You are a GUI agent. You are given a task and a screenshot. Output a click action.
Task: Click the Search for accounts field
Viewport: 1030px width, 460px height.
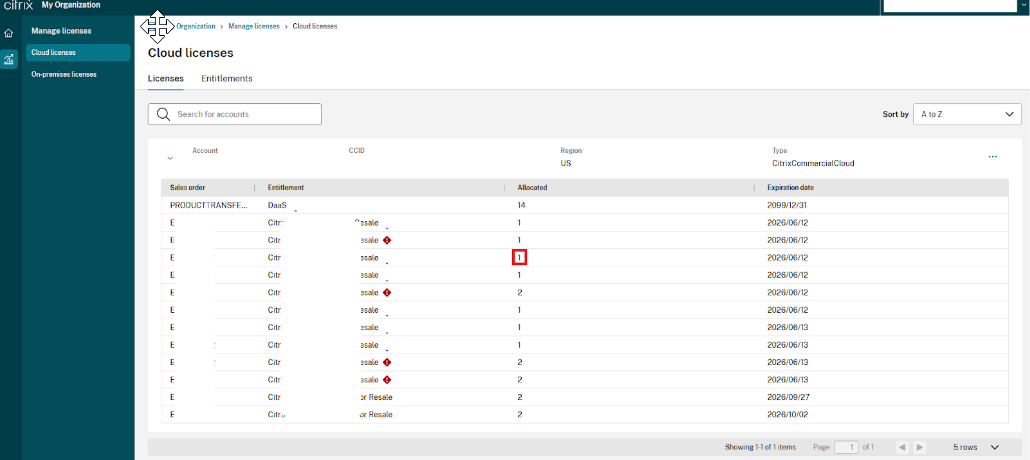(246, 114)
